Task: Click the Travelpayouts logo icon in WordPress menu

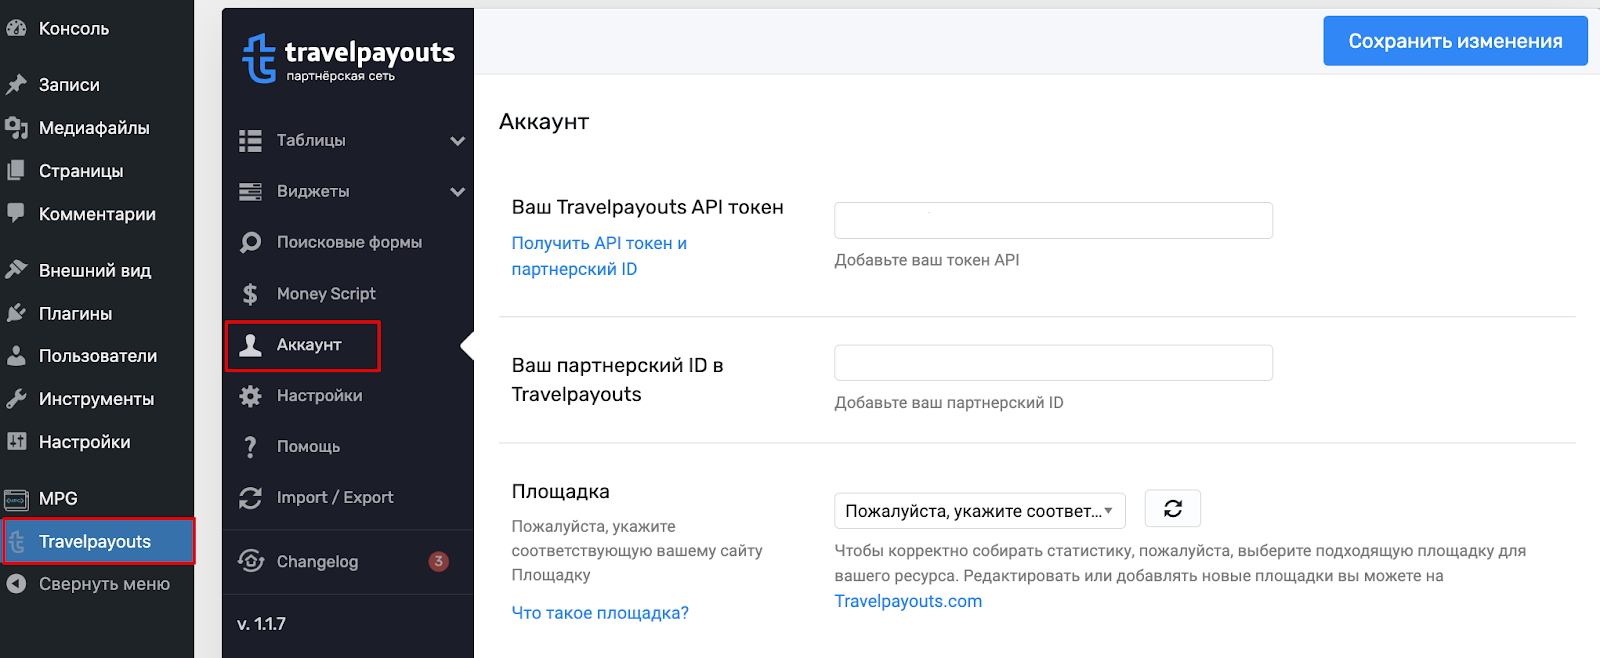Action: 16,542
